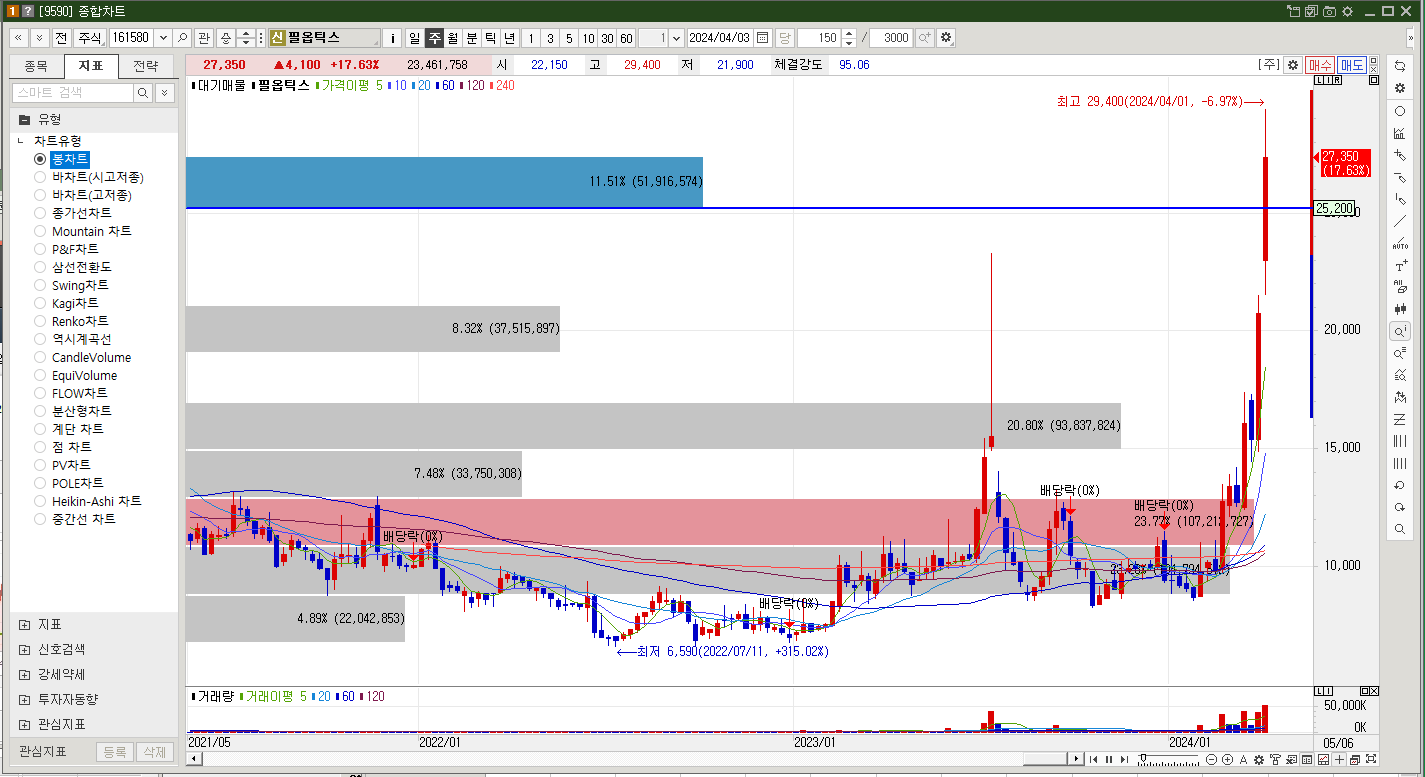Click the horizontal scrollbar right arrow
The image size is (1425, 777).
[1076, 760]
